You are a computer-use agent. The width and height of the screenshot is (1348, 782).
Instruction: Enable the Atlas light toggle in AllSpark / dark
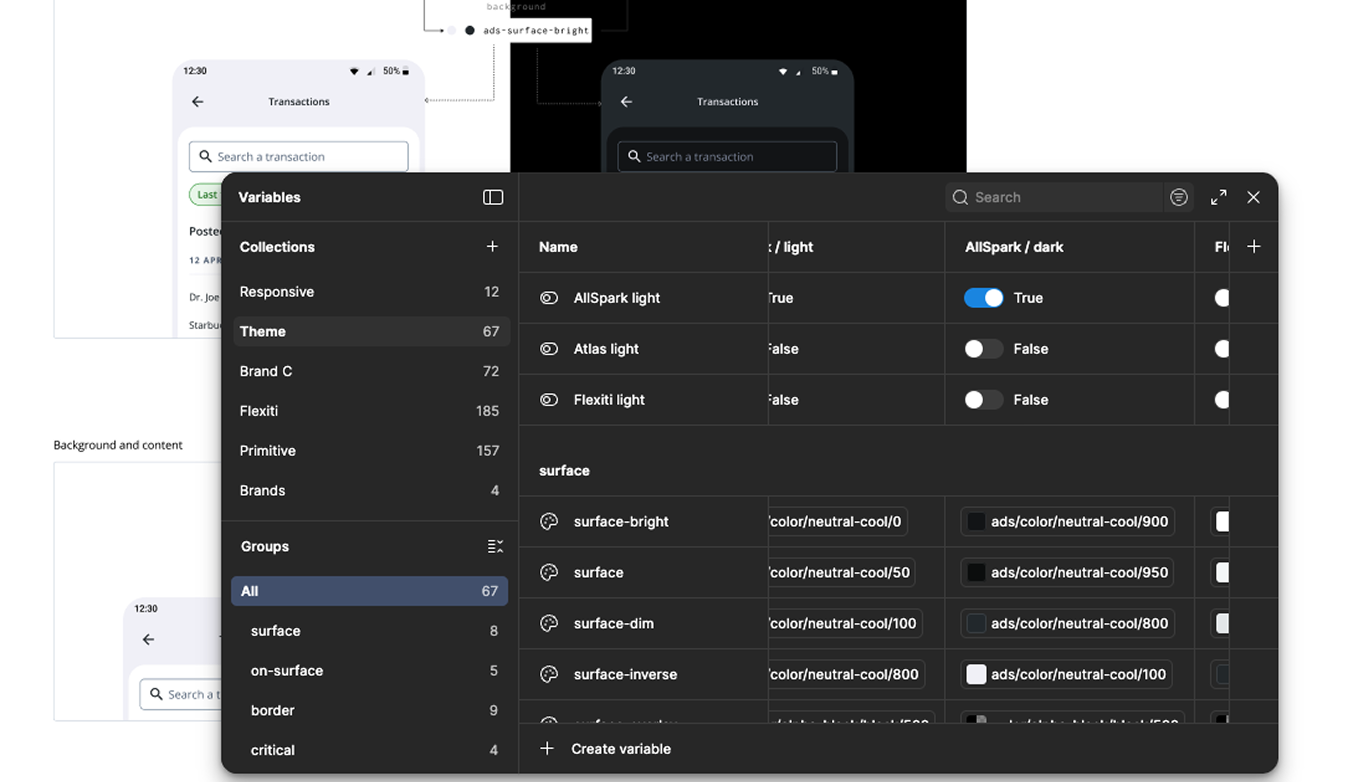click(983, 349)
